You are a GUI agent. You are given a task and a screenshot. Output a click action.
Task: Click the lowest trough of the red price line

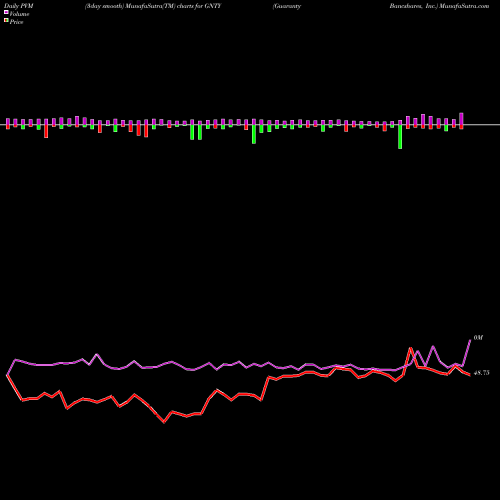tap(164, 422)
